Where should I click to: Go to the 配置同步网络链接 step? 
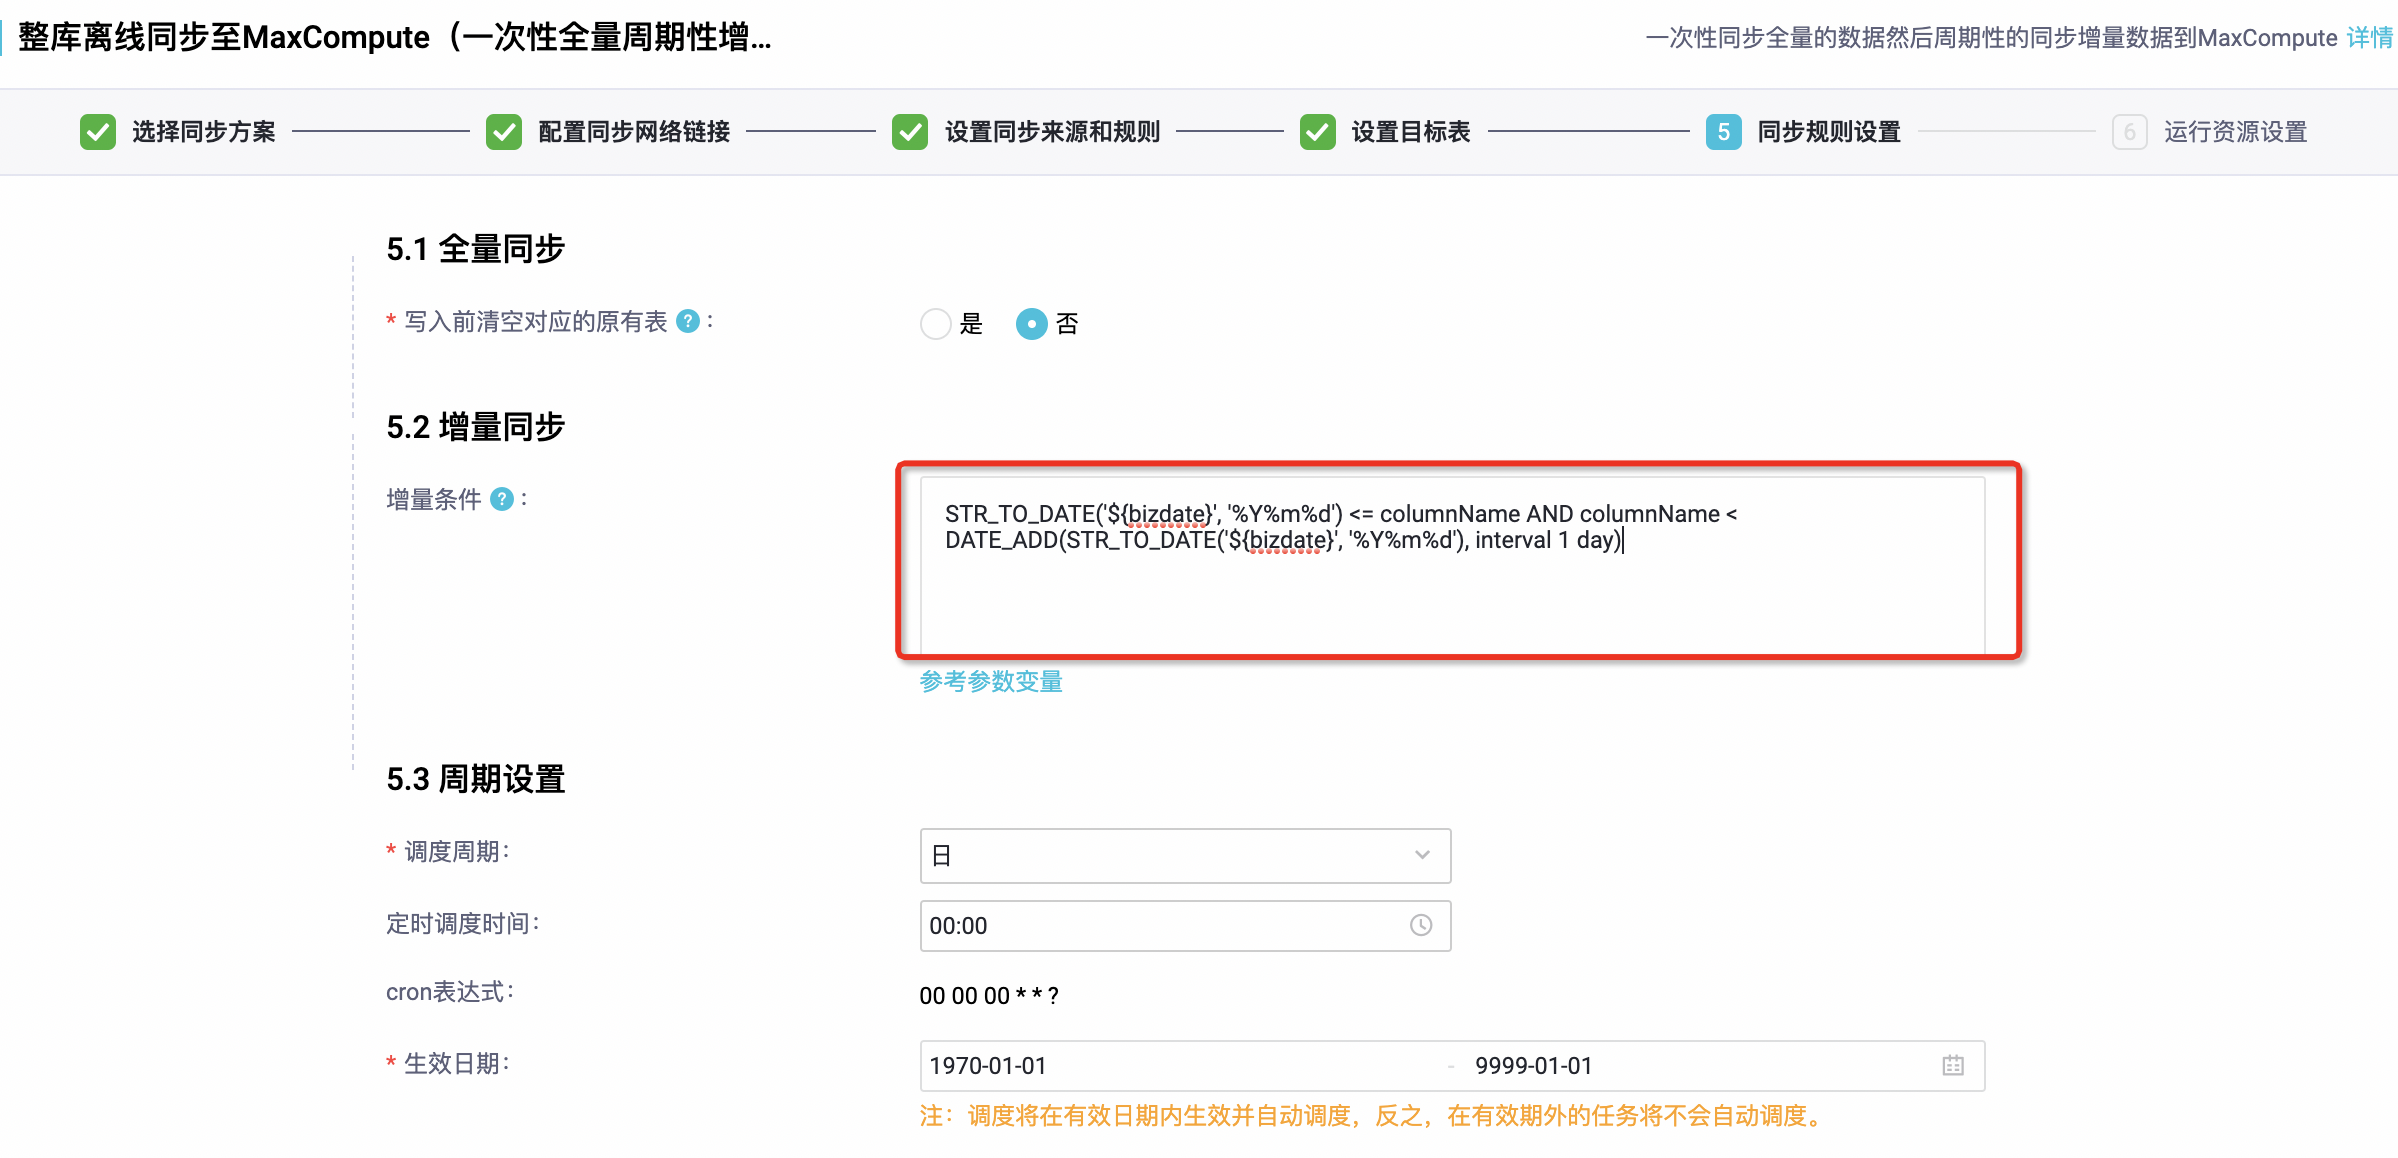(x=634, y=132)
